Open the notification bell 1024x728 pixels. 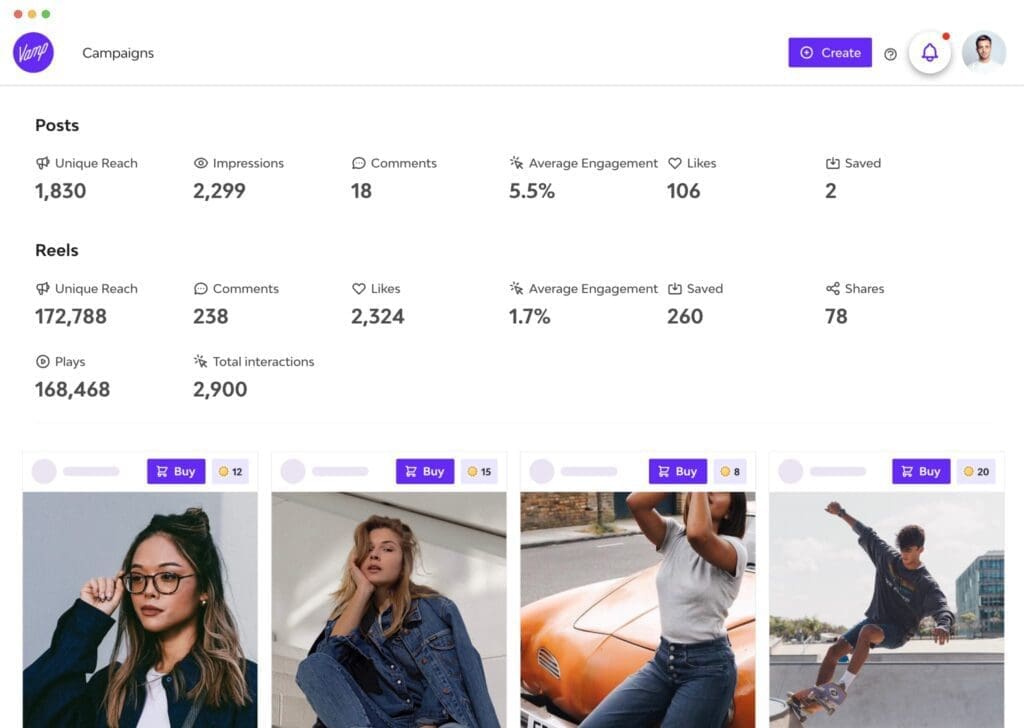click(x=930, y=52)
